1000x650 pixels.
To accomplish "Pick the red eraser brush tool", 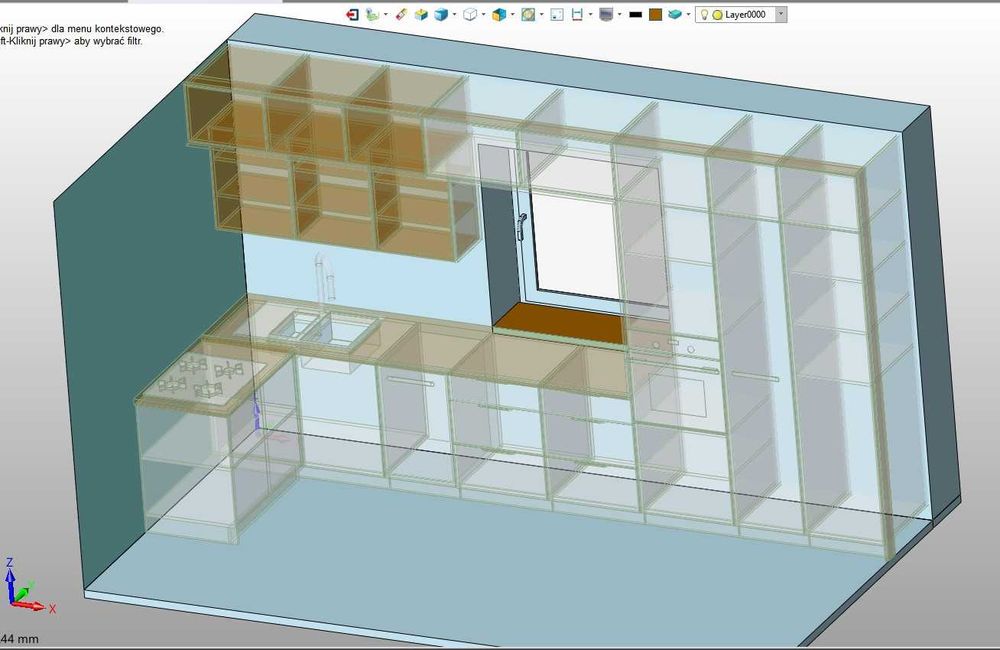I will click(x=401, y=14).
